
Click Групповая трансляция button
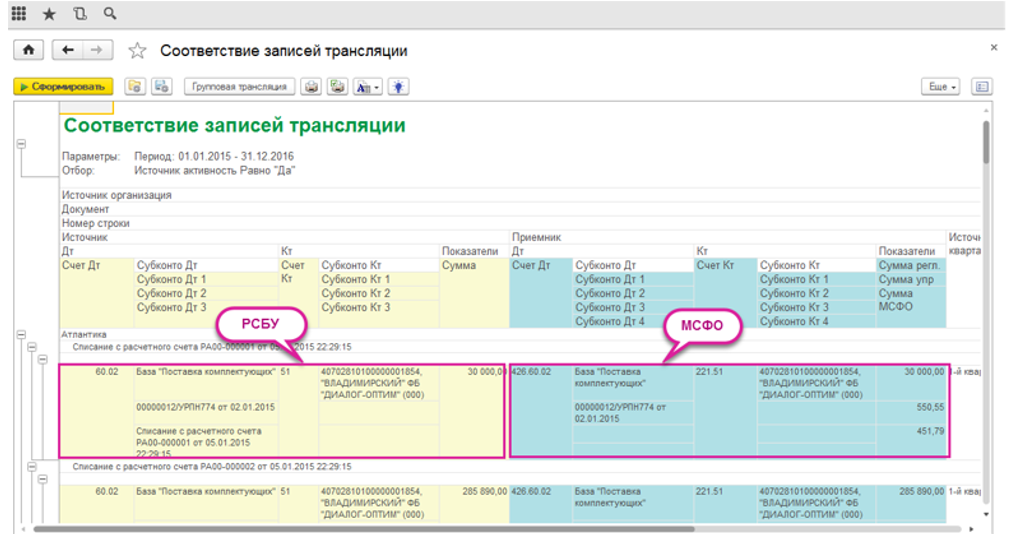[x=239, y=87]
